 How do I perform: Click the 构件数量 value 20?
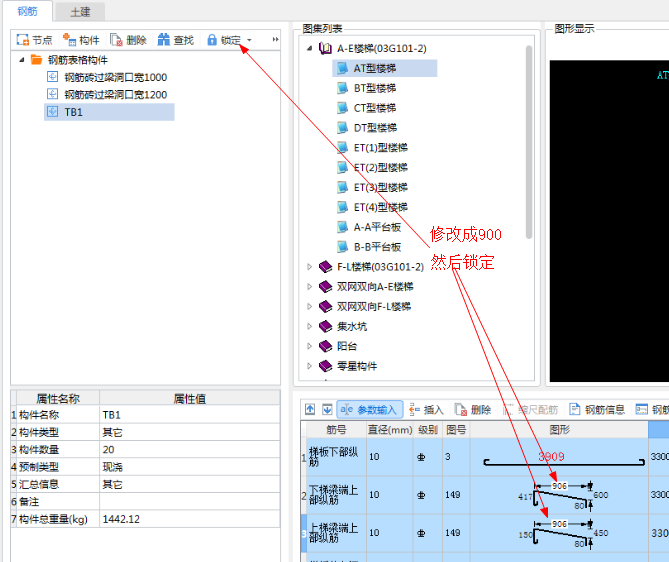click(190, 449)
